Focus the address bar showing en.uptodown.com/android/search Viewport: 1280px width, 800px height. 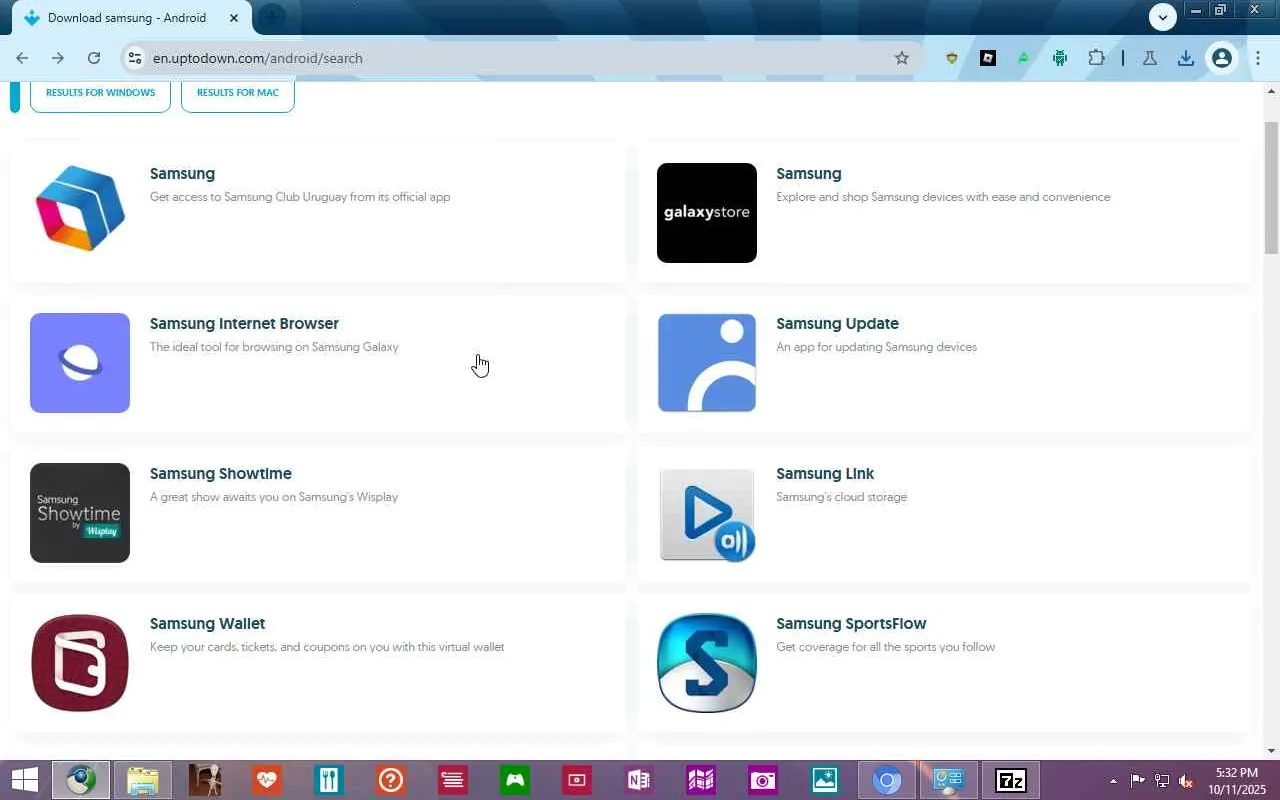pos(520,58)
